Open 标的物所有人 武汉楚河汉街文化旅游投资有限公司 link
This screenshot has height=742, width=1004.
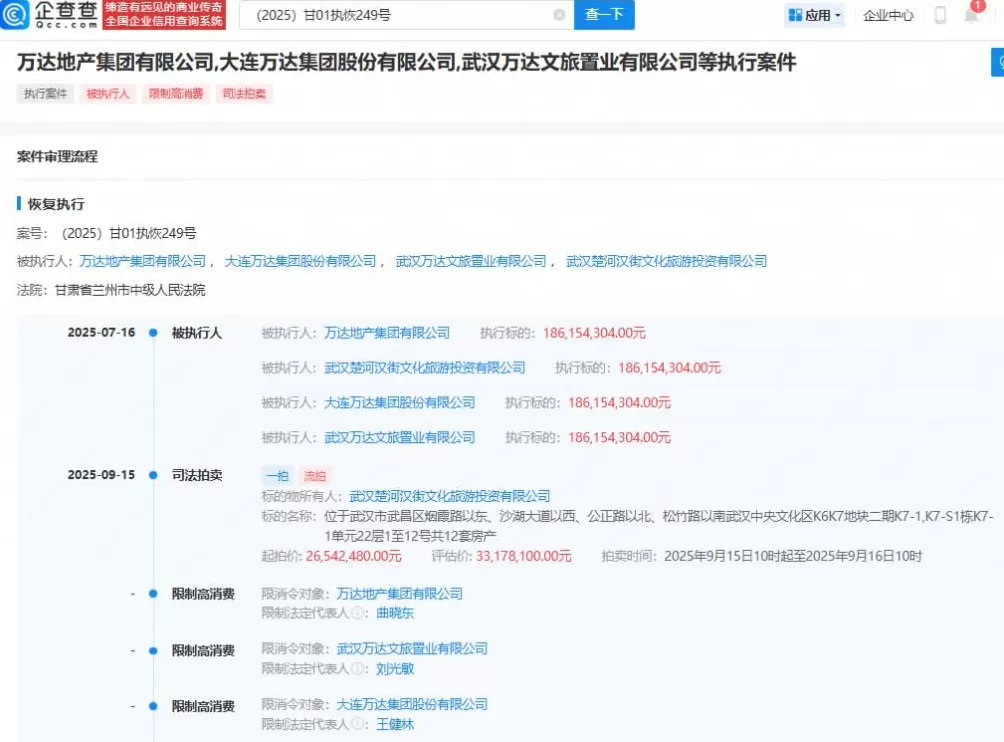449,496
